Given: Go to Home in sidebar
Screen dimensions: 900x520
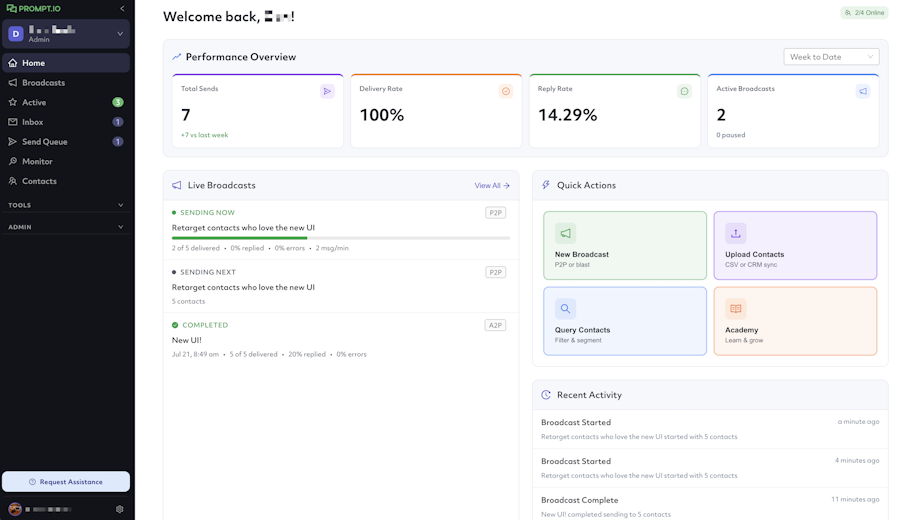Looking at the screenshot, I should pyautogui.click(x=66, y=63).
